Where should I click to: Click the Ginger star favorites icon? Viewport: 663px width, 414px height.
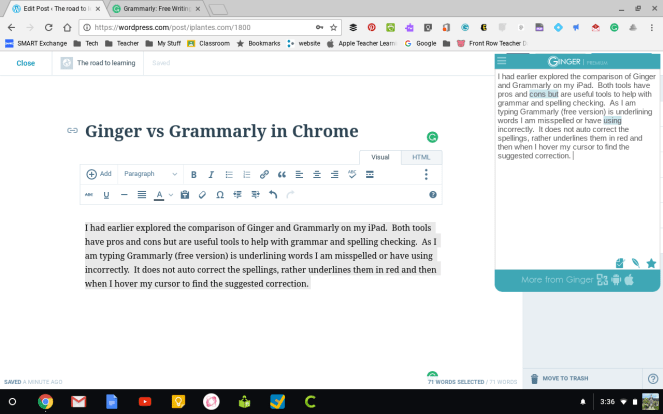click(x=651, y=263)
